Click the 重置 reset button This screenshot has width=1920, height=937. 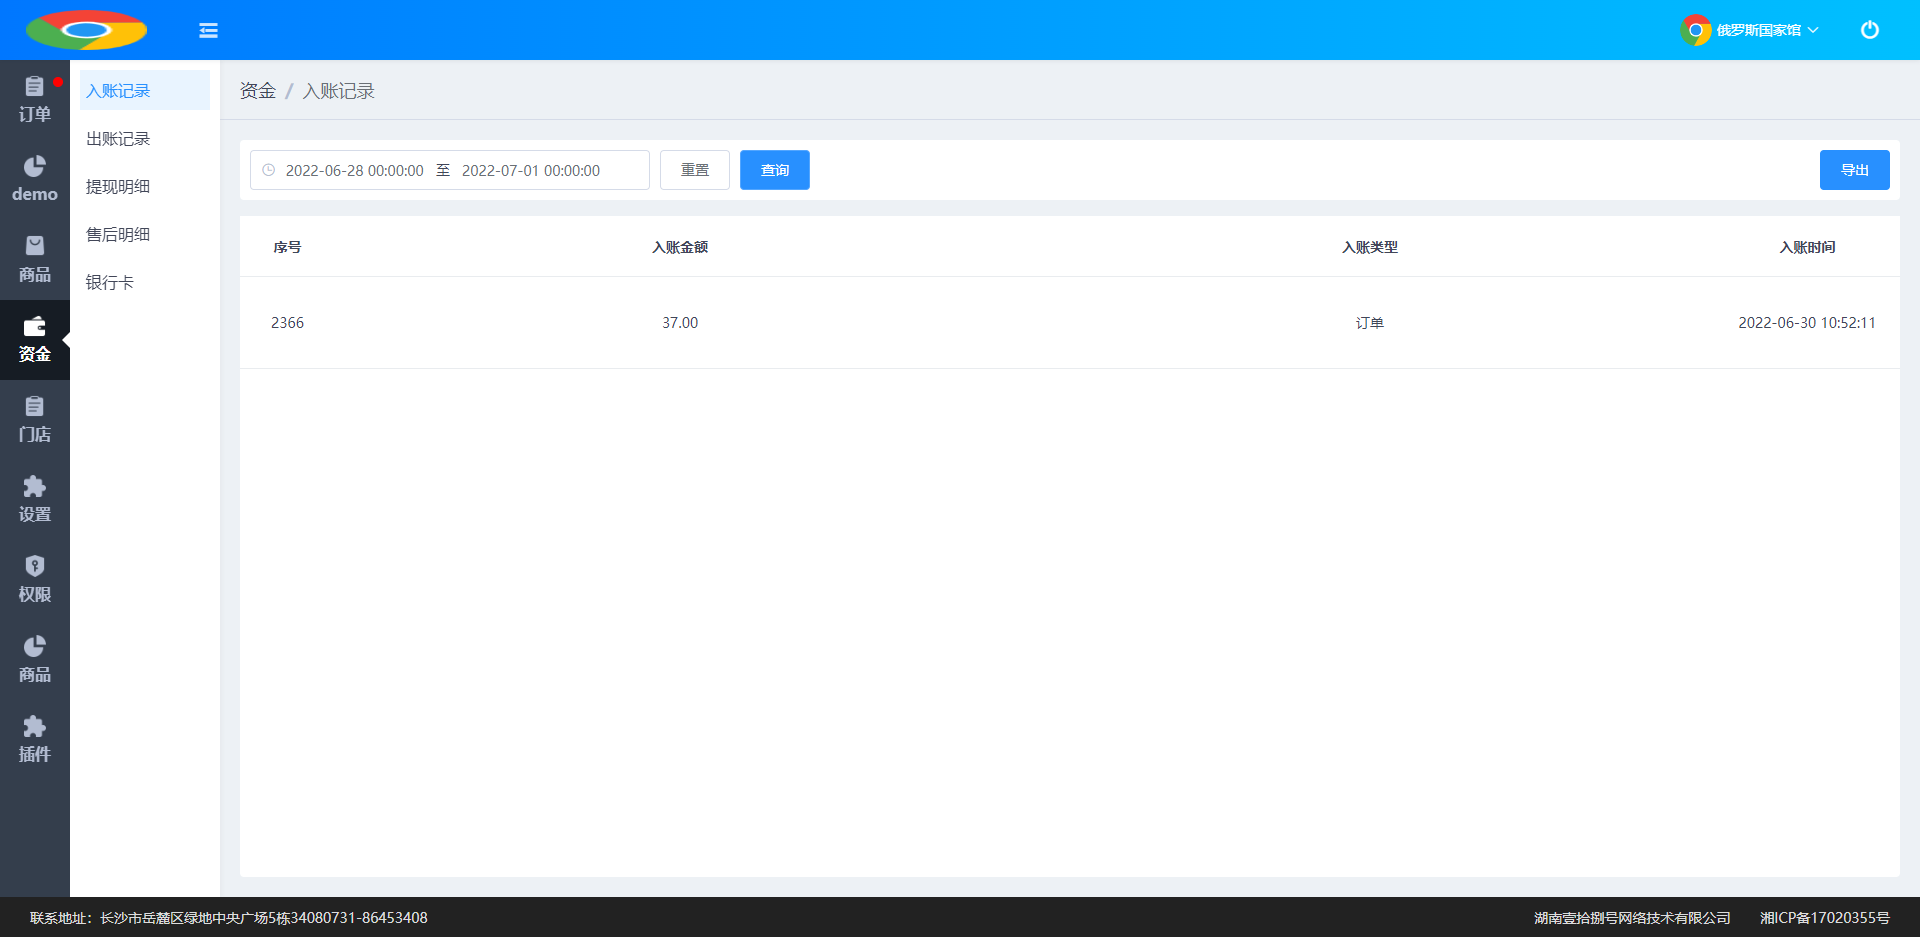click(x=695, y=170)
